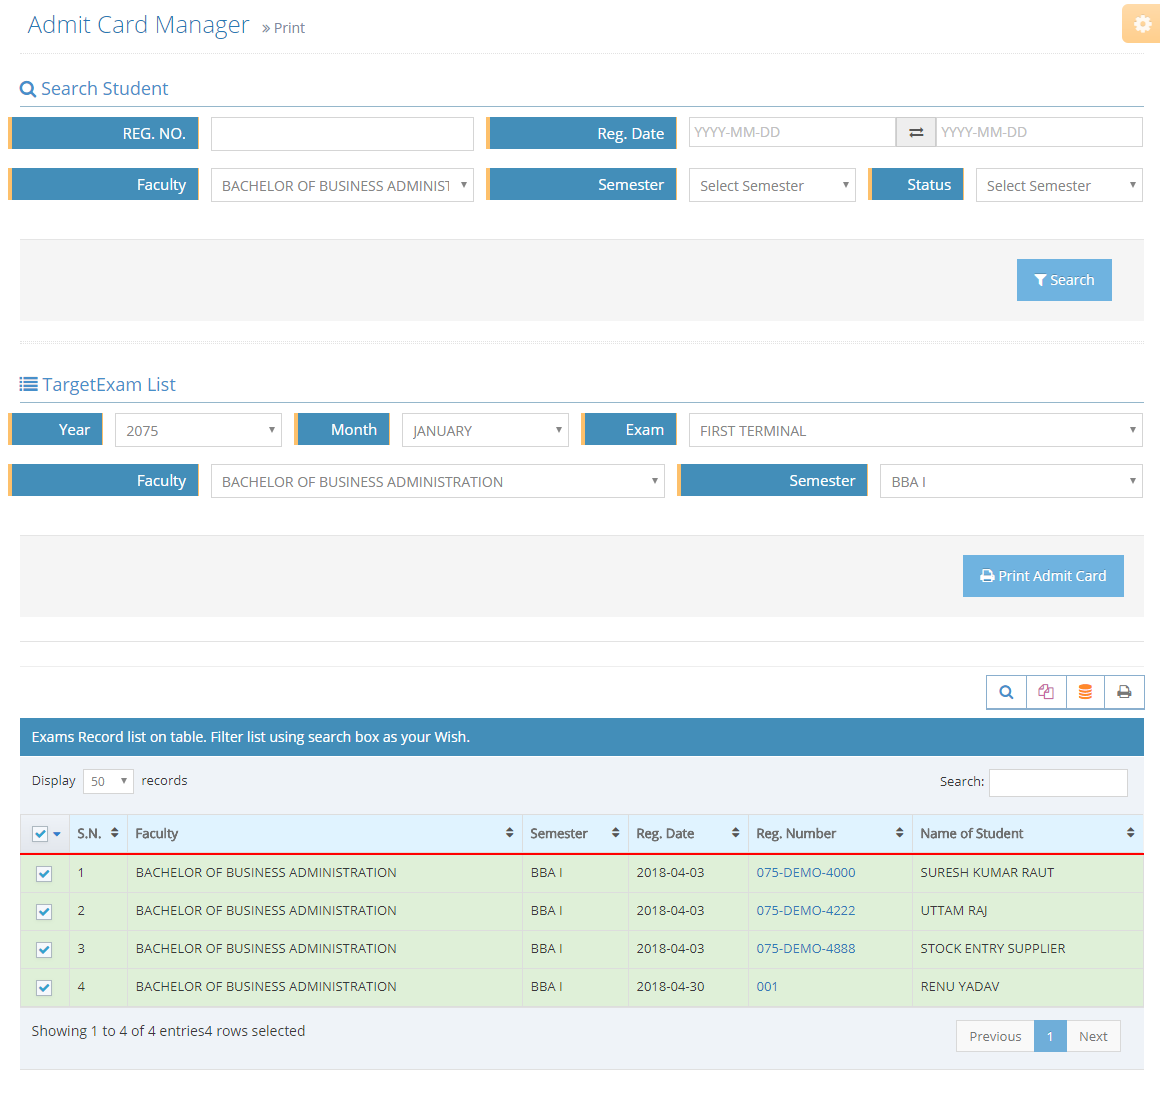Toggle the select-all header checkbox
1160x1097 pixels.
tap(40, 834)
